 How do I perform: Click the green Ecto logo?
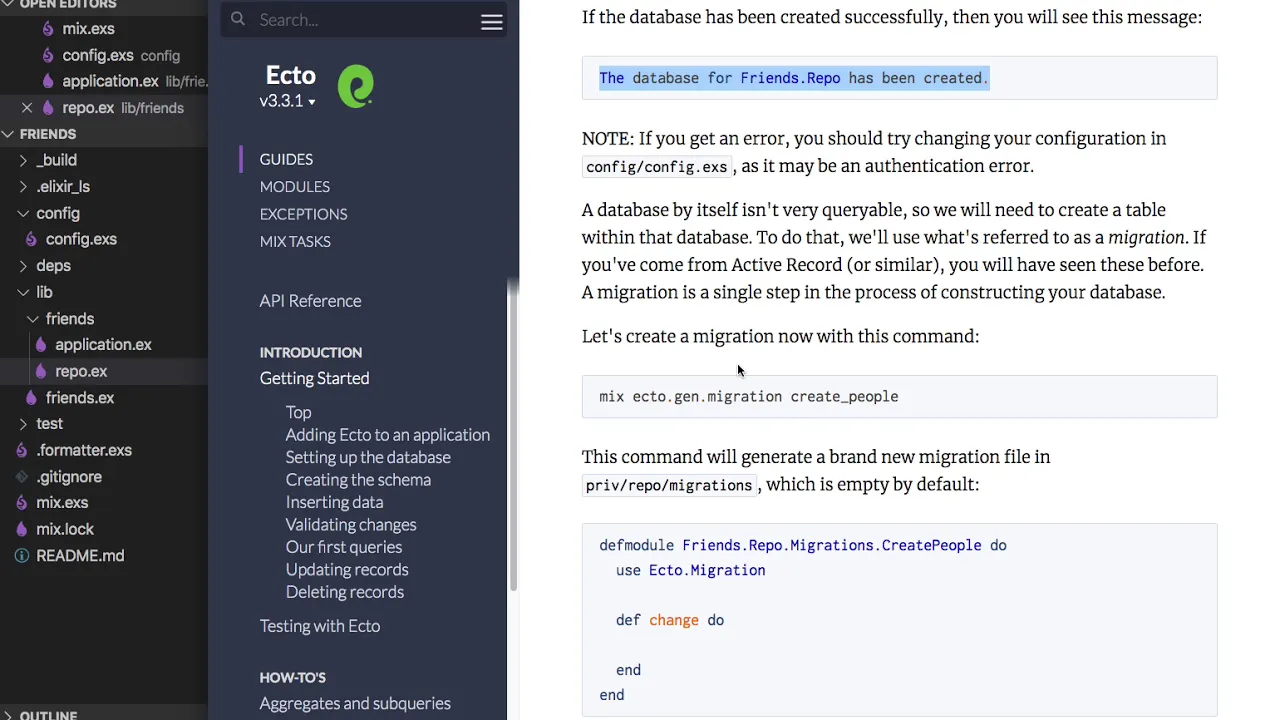tap(355, 87)
